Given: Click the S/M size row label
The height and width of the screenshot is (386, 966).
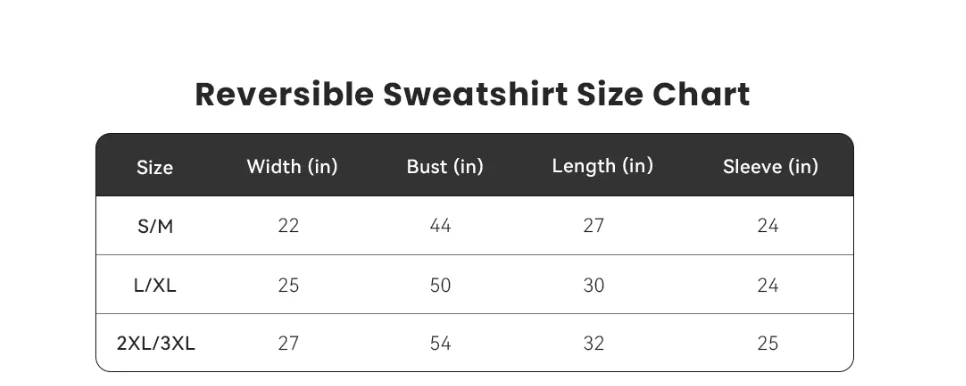Looking at the screenshot, I should coord(155,227).
